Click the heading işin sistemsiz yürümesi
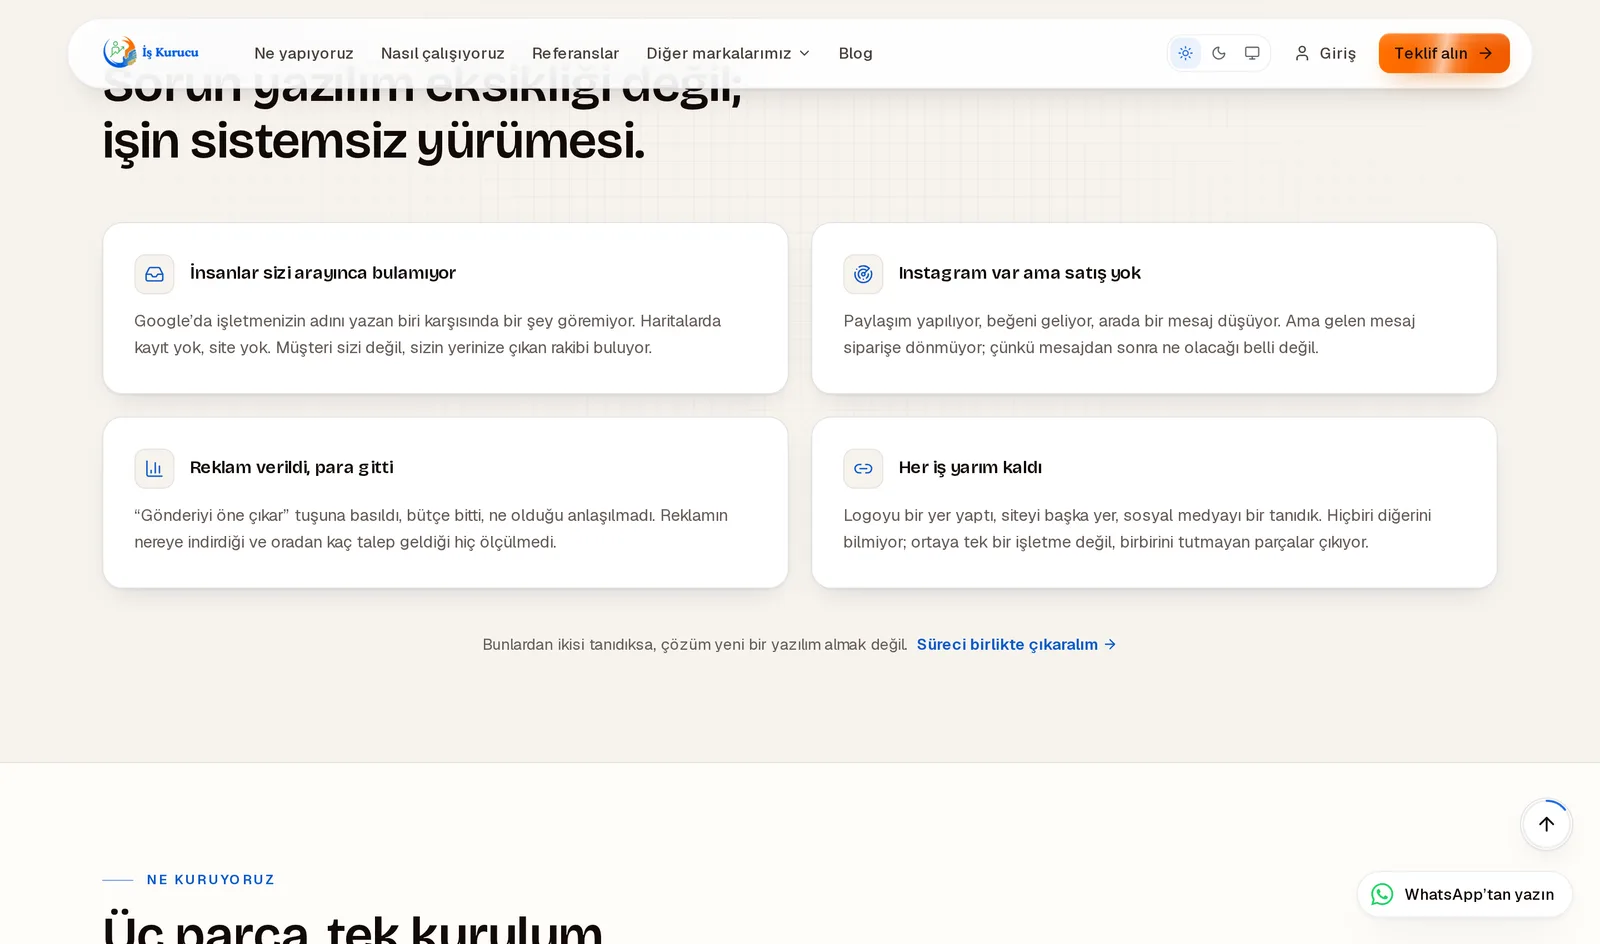Image resolution: width=1600 pixels, height=944 pixels. click(374, 141)
